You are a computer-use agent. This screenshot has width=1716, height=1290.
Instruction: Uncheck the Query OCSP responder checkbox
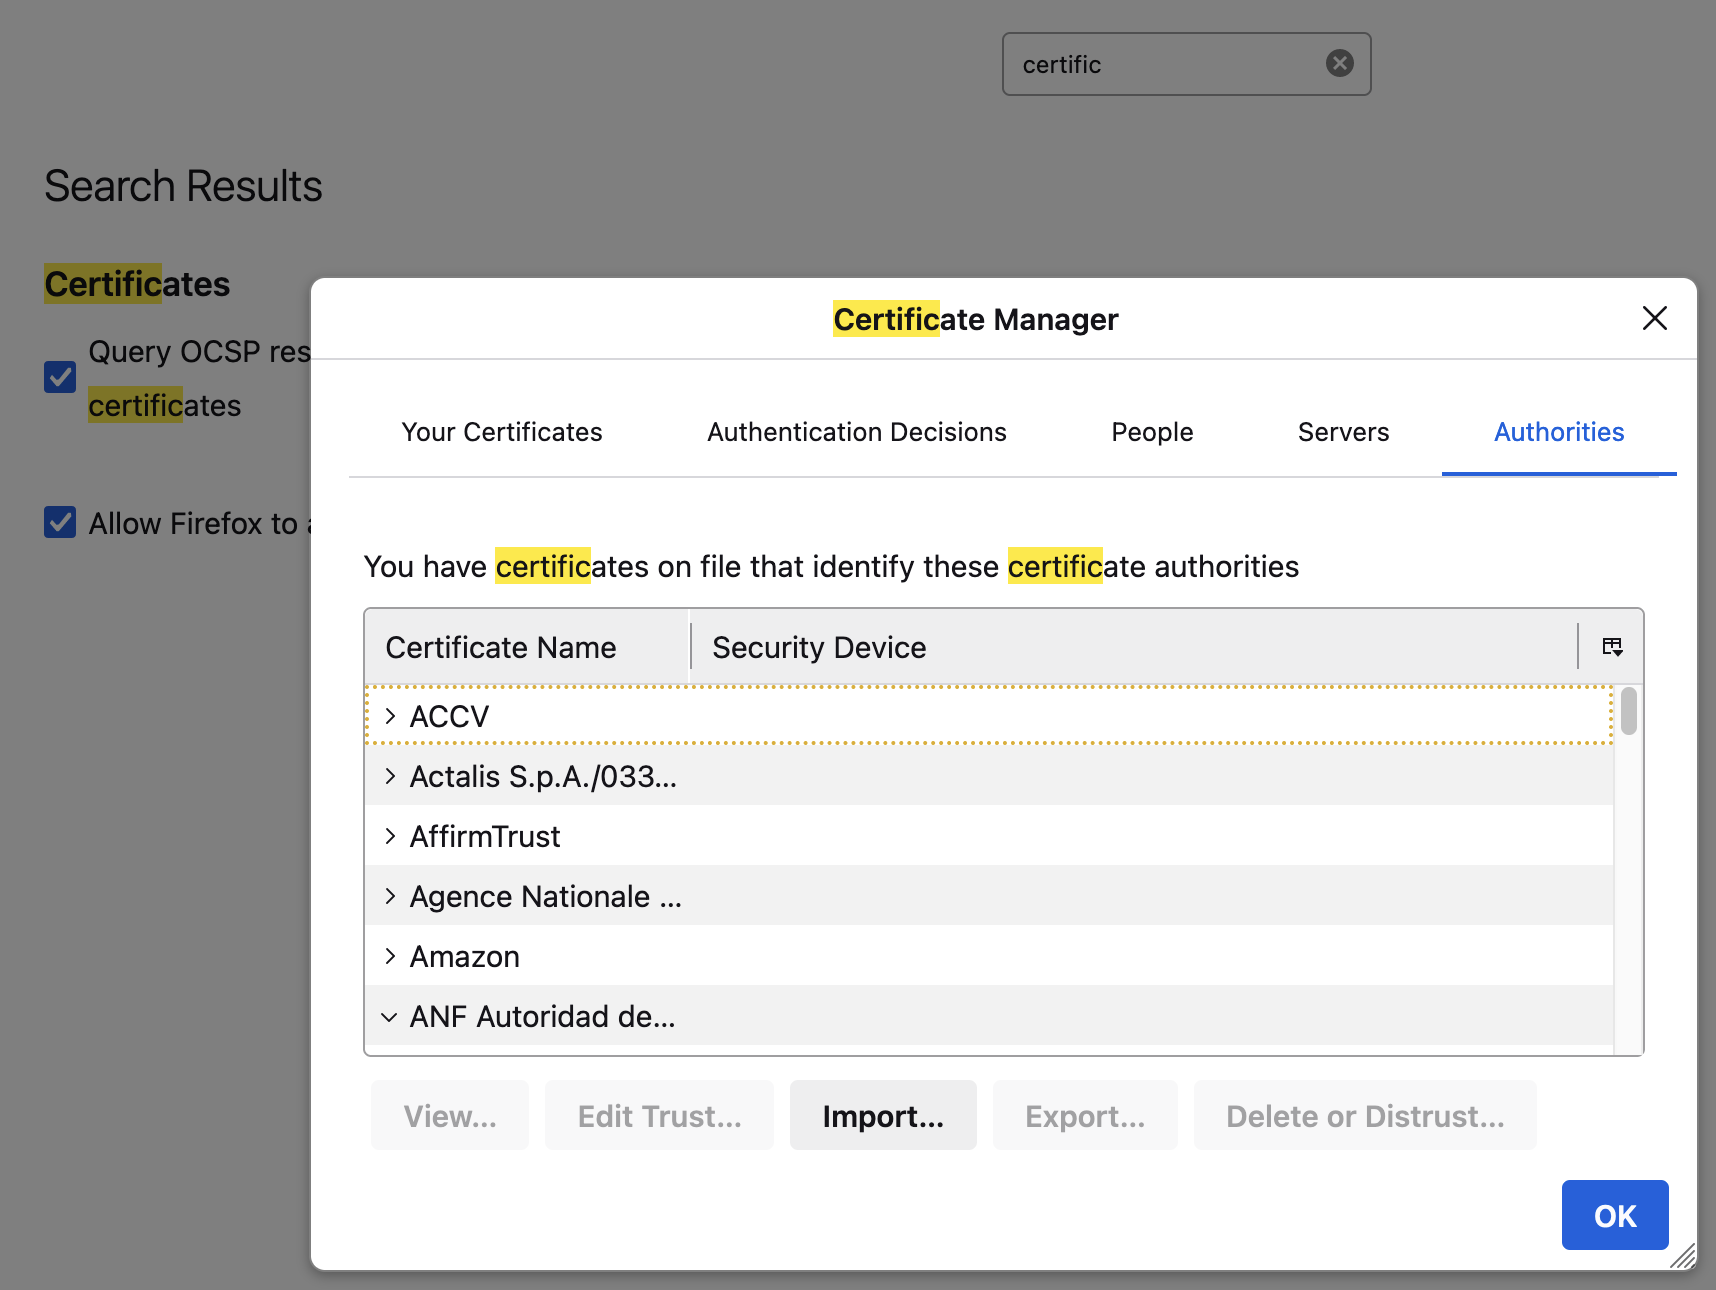click(60, 377)
